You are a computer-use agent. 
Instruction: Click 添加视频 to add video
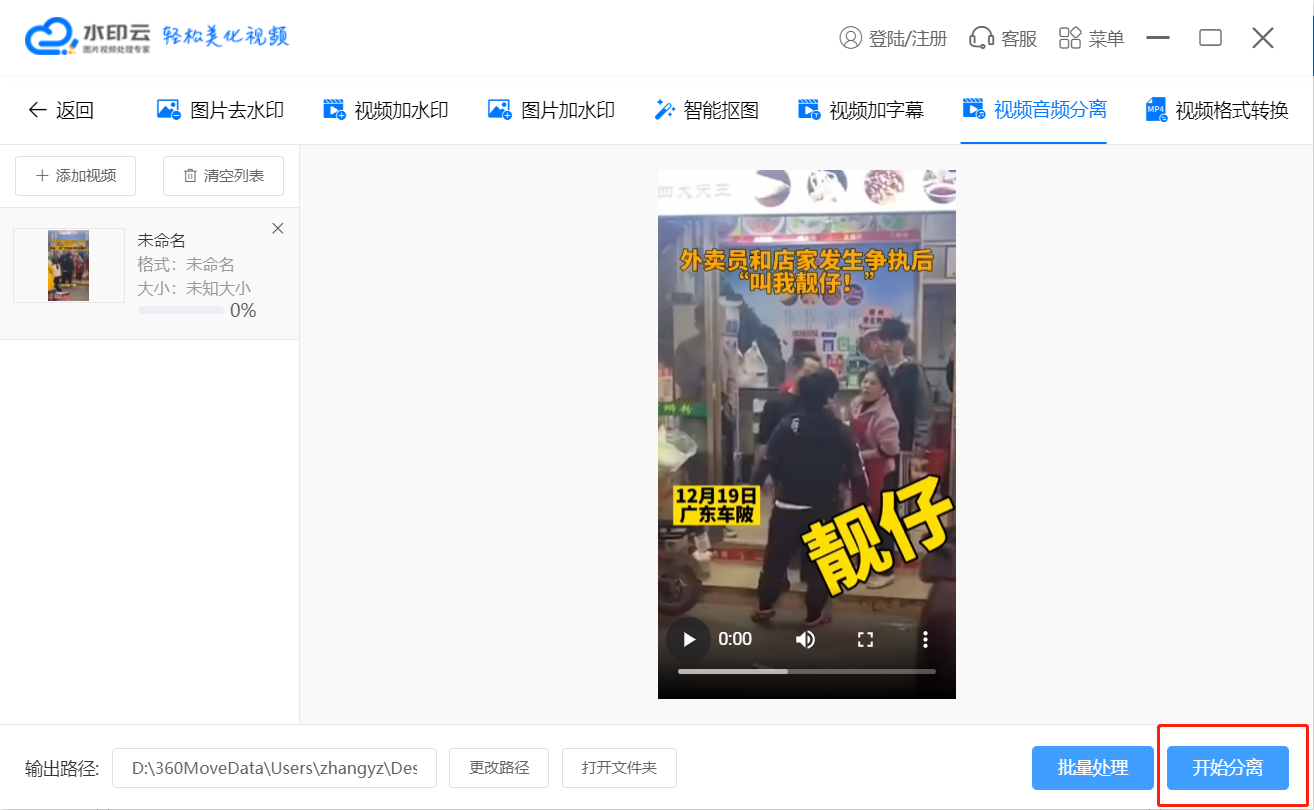76,176
